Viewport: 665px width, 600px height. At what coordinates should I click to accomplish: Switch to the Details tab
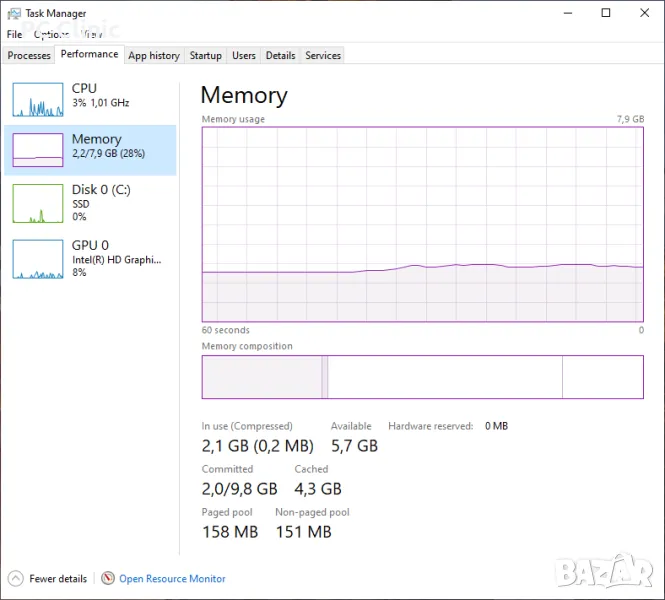(281, 56)
